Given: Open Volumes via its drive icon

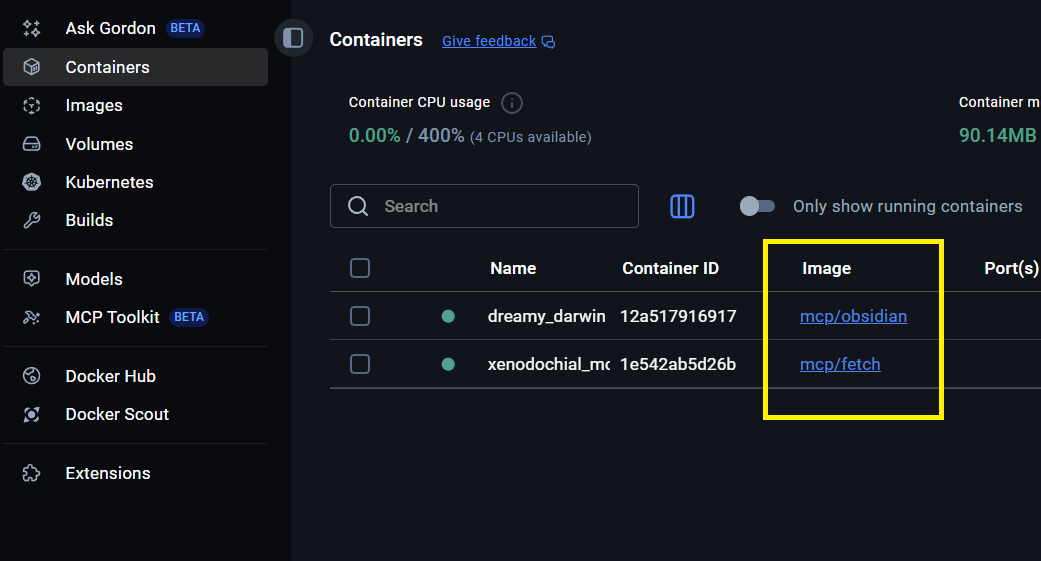Looking at the screenshot, I should (31, 144).
